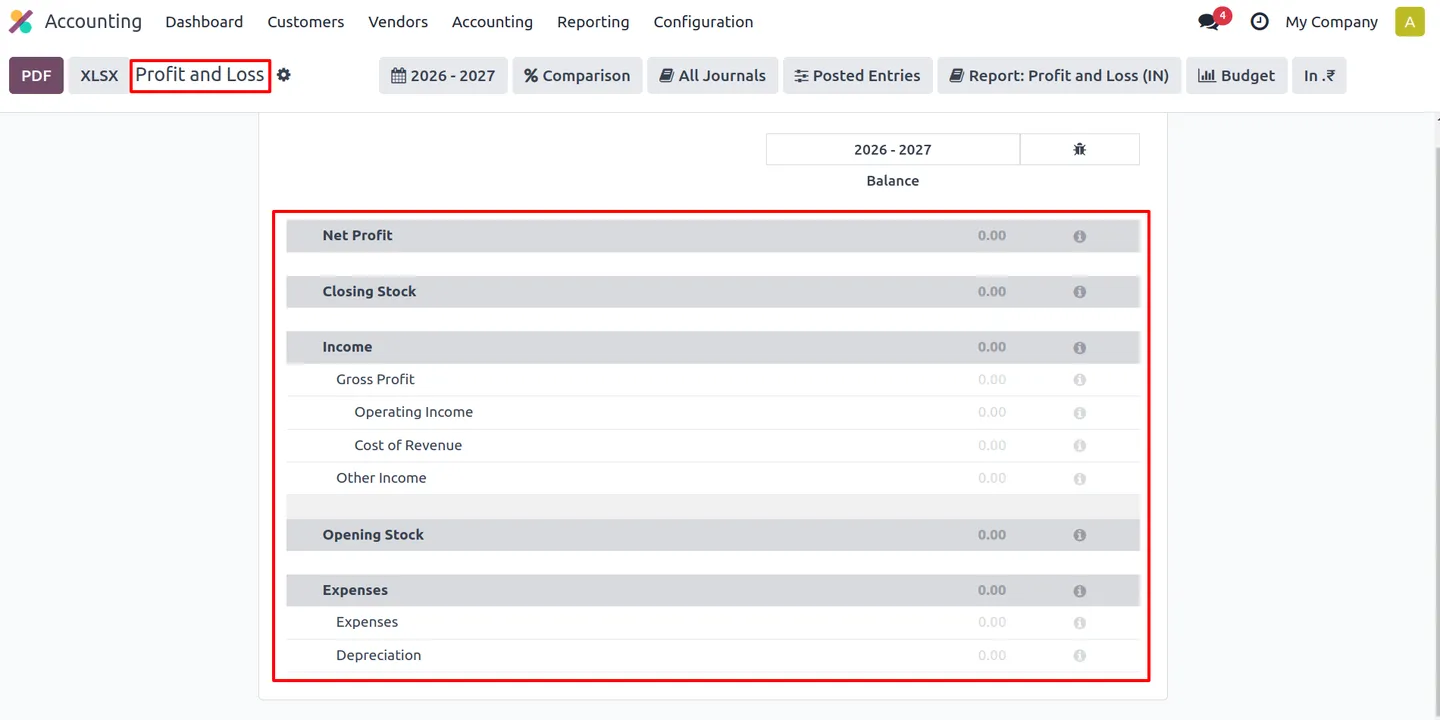This screenshot has height=720, width=1440.
Task: Open the 'In .₹' rounding unit dropdown
Action: point(1319,75)
